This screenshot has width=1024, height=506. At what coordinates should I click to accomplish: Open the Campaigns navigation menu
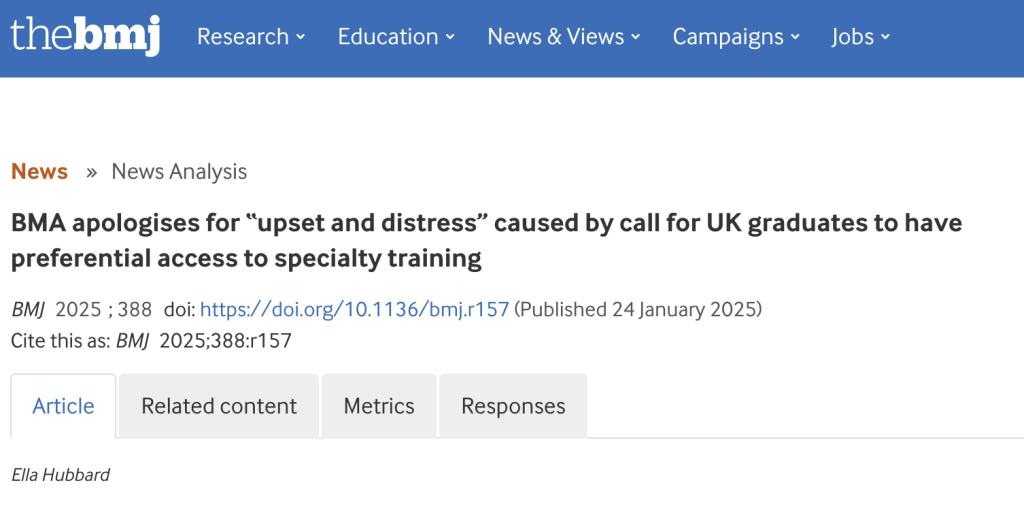tap(729, 37)
